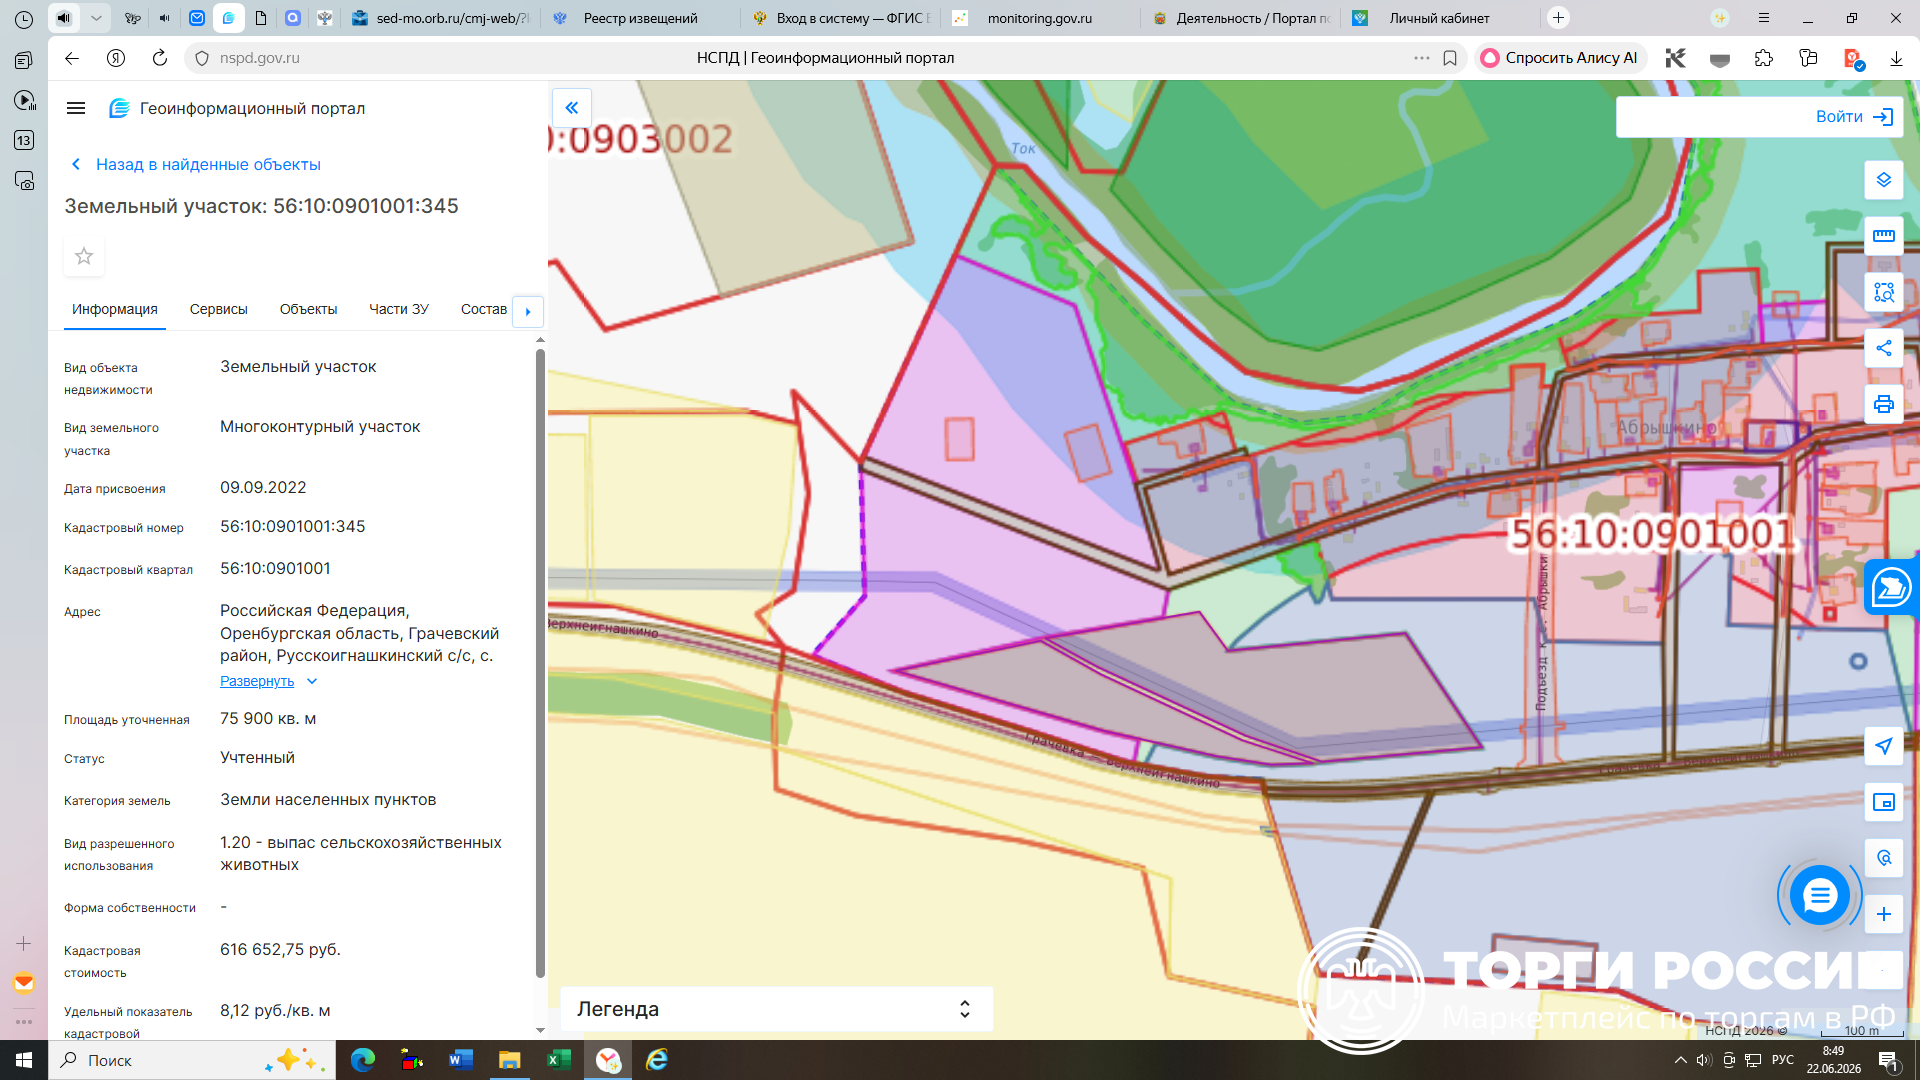Viewport: 1920px width, 1080px height.
Task: Print the map with the printer icon
Action: click(1884, 404)
